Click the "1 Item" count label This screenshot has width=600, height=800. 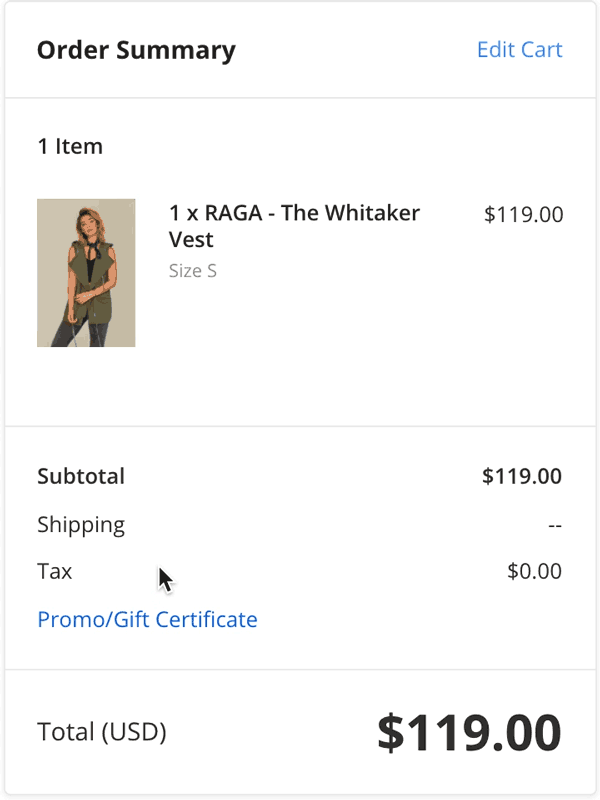[x=70, y=147]
